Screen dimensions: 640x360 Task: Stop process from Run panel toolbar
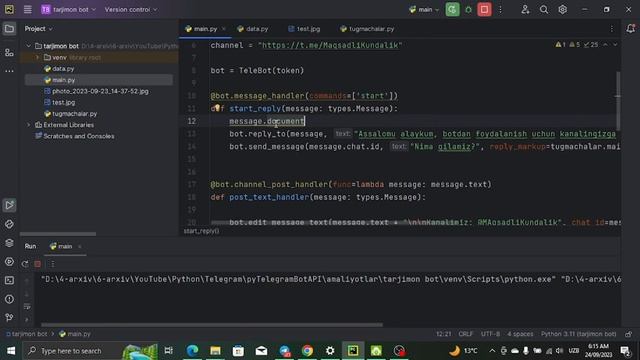tap(38, 264)
